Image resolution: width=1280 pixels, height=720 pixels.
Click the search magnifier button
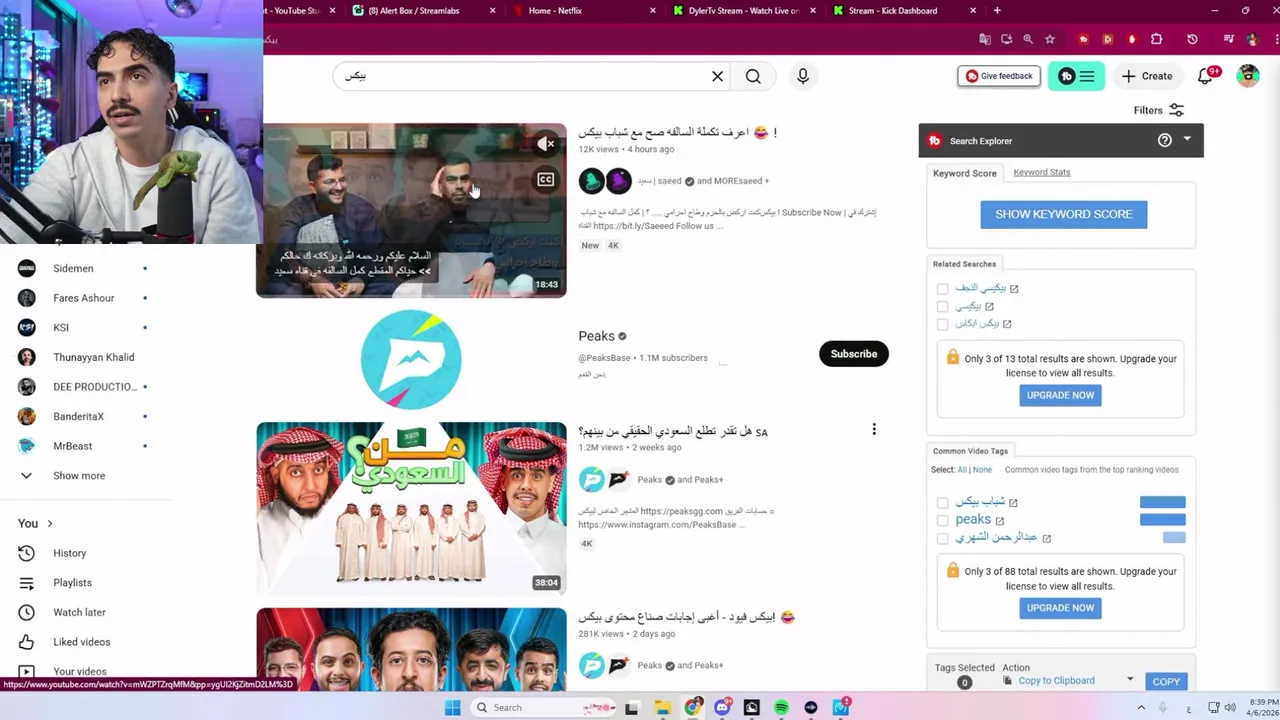click(753, 76)
